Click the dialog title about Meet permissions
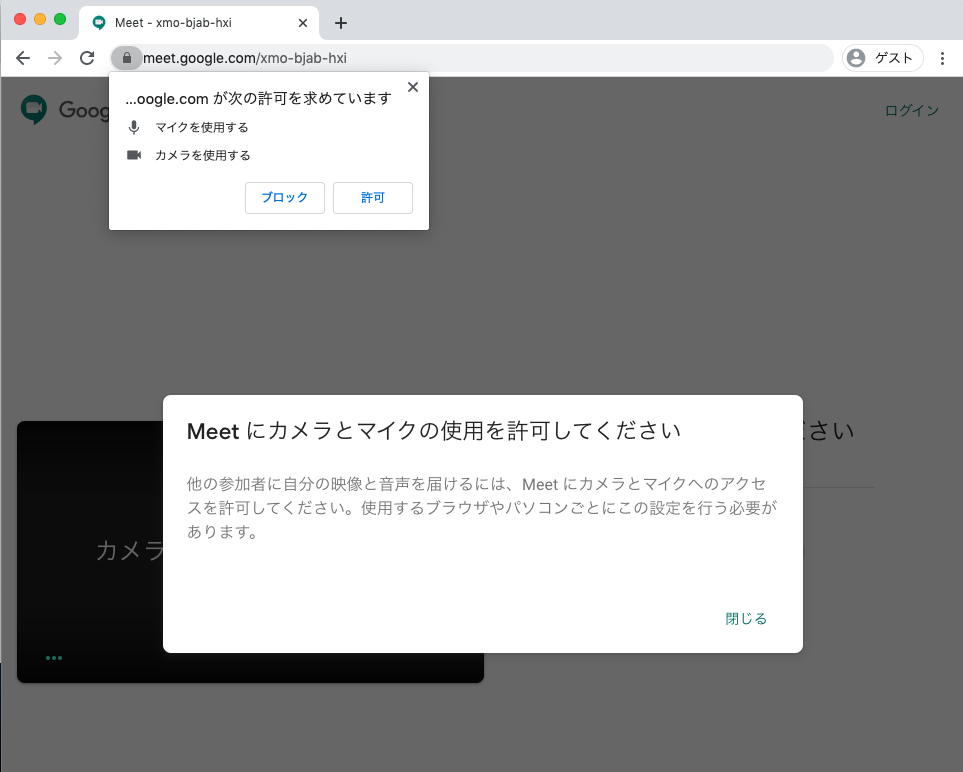Image resolution: width=963 pixels, height=772 pixels. coord(434,431)
